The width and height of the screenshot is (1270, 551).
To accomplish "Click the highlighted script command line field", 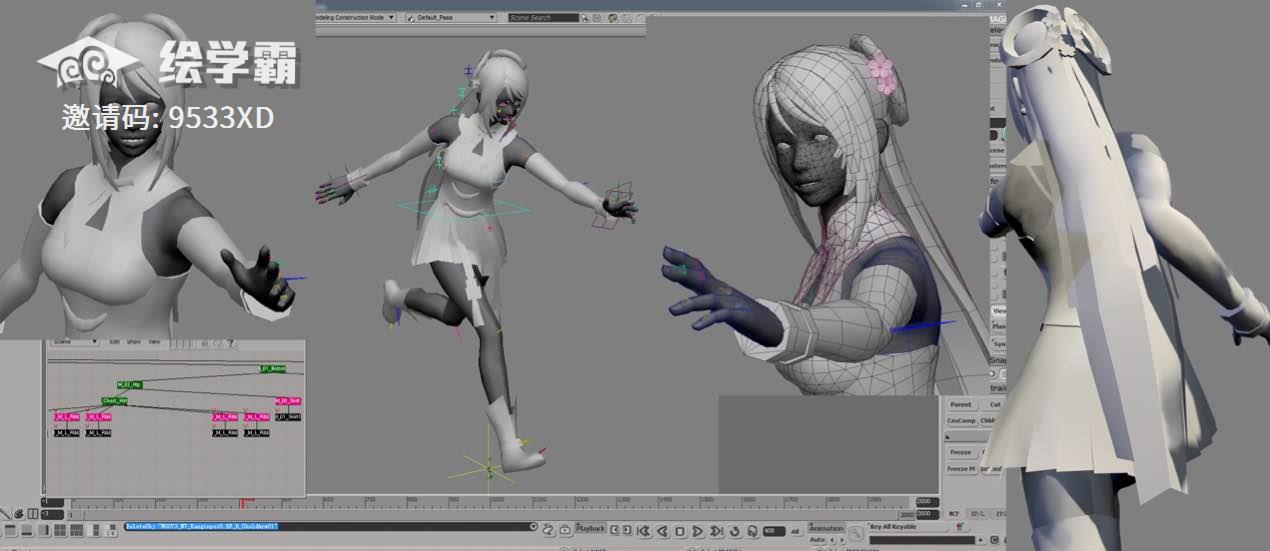I will click(330, 526).
